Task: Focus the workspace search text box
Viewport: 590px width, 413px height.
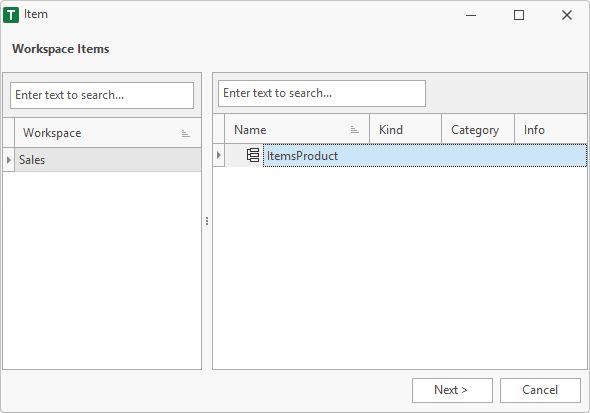Action: pos(102,96)
